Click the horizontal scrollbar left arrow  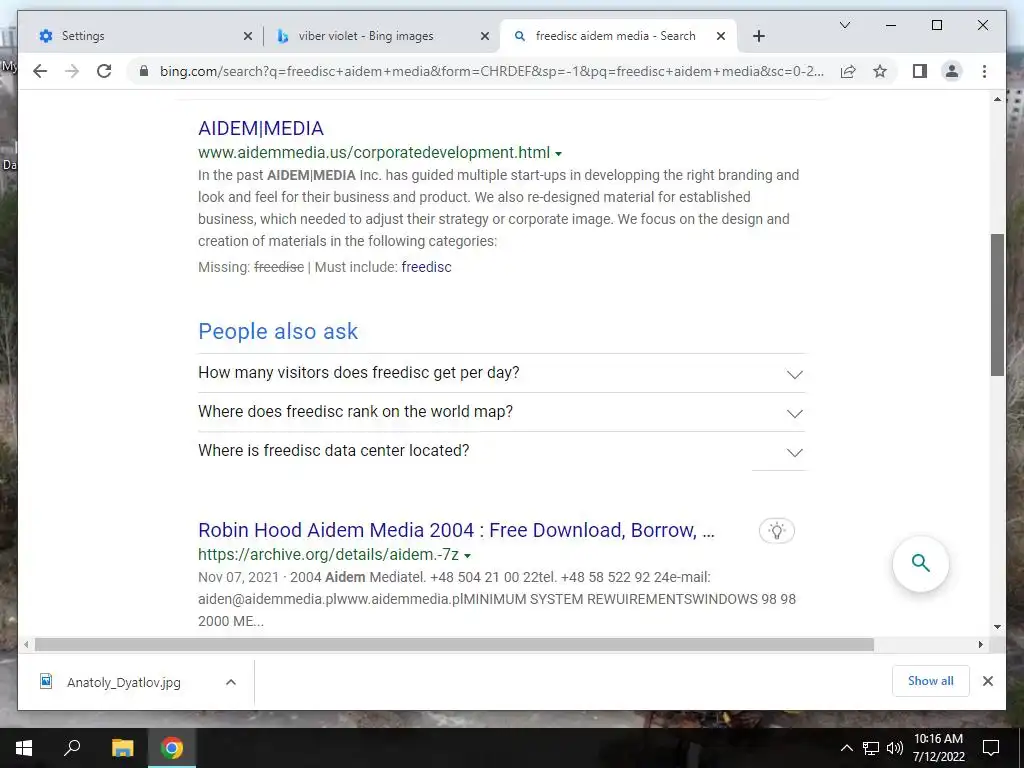[x=26, y=645]
